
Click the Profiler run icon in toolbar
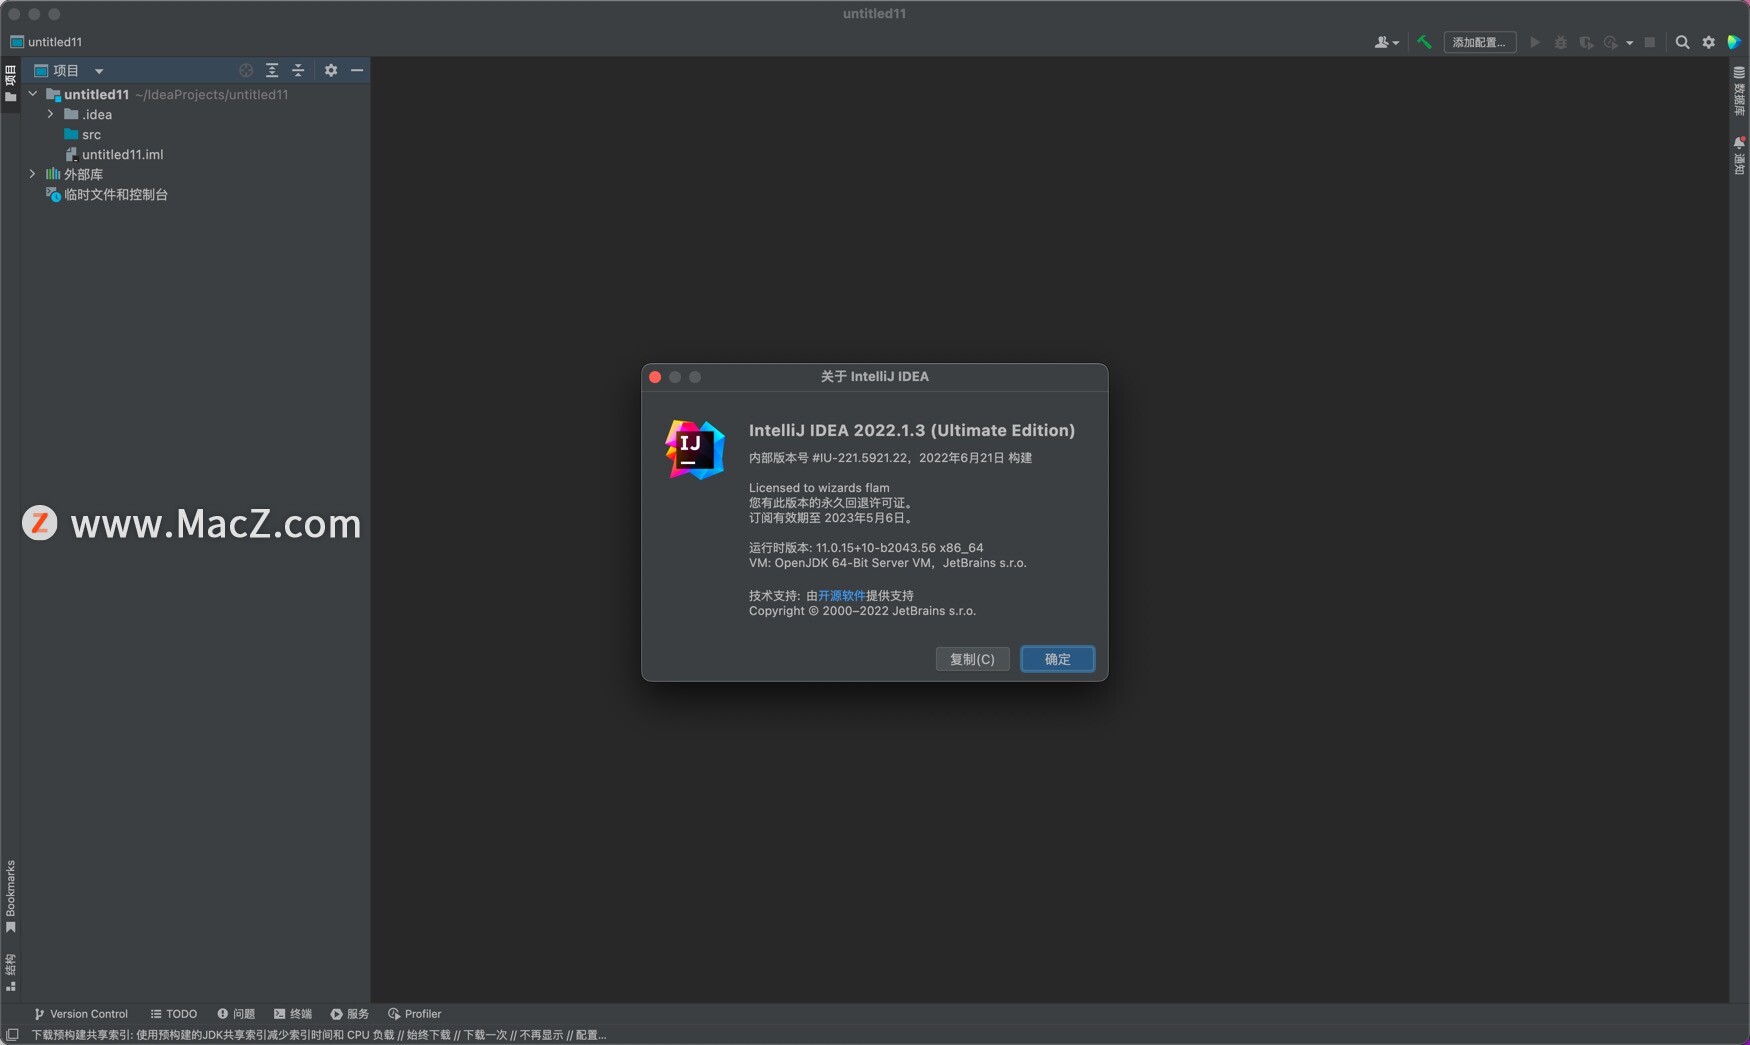(x=1610, y=42)
